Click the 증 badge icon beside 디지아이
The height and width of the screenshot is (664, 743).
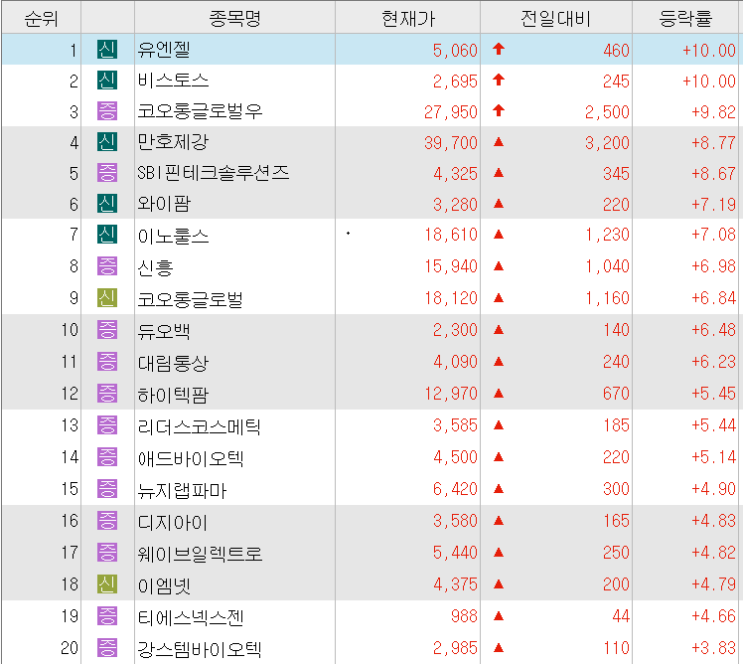[107, 520]
